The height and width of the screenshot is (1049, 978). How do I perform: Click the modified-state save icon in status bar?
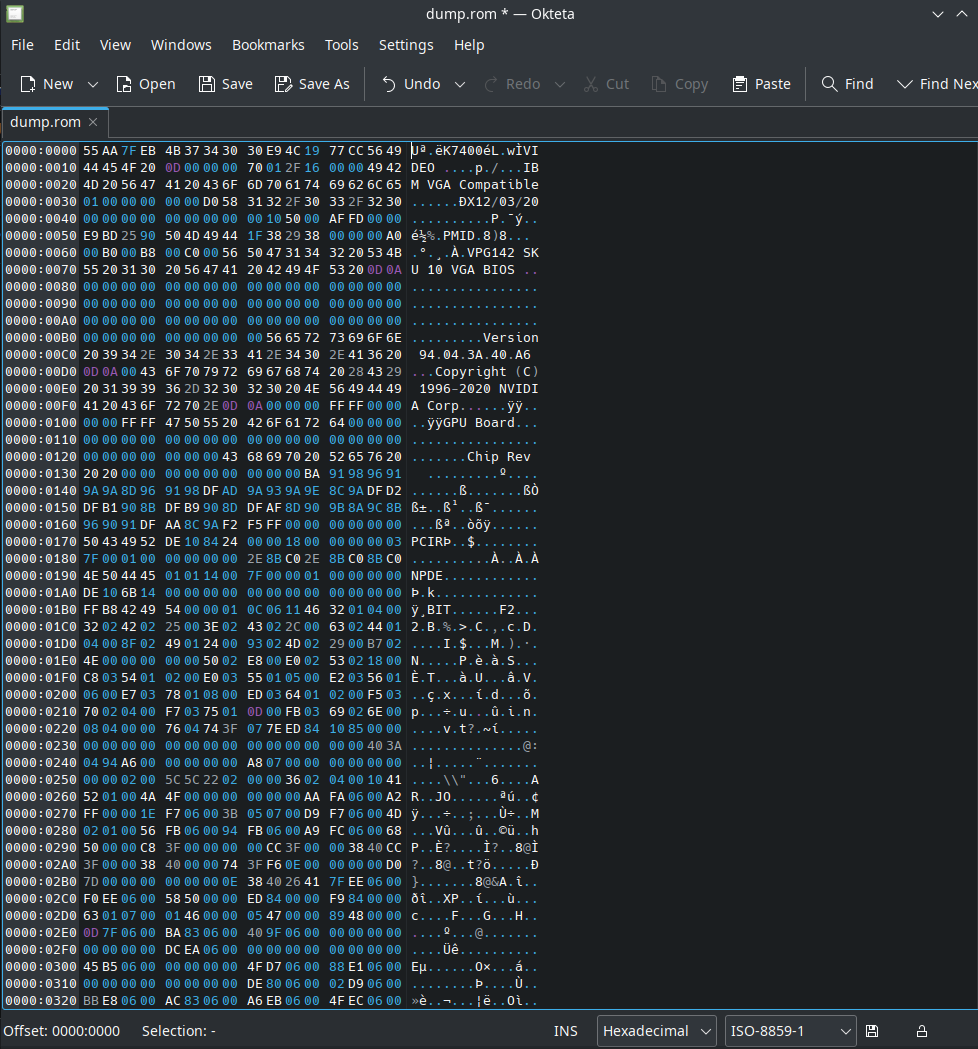[872, 1031]
